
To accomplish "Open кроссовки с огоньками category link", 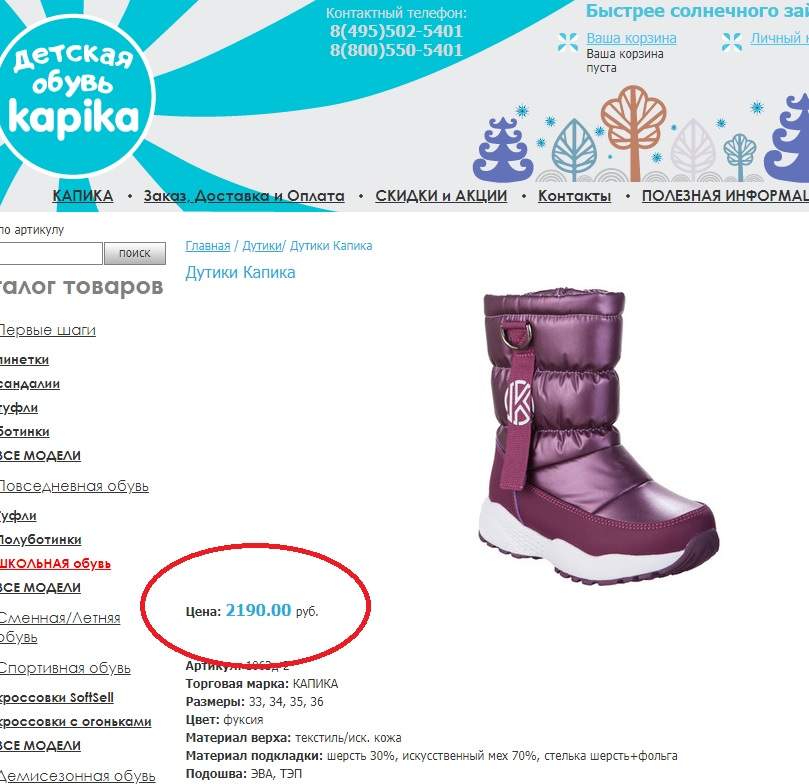I will point(75,722).
